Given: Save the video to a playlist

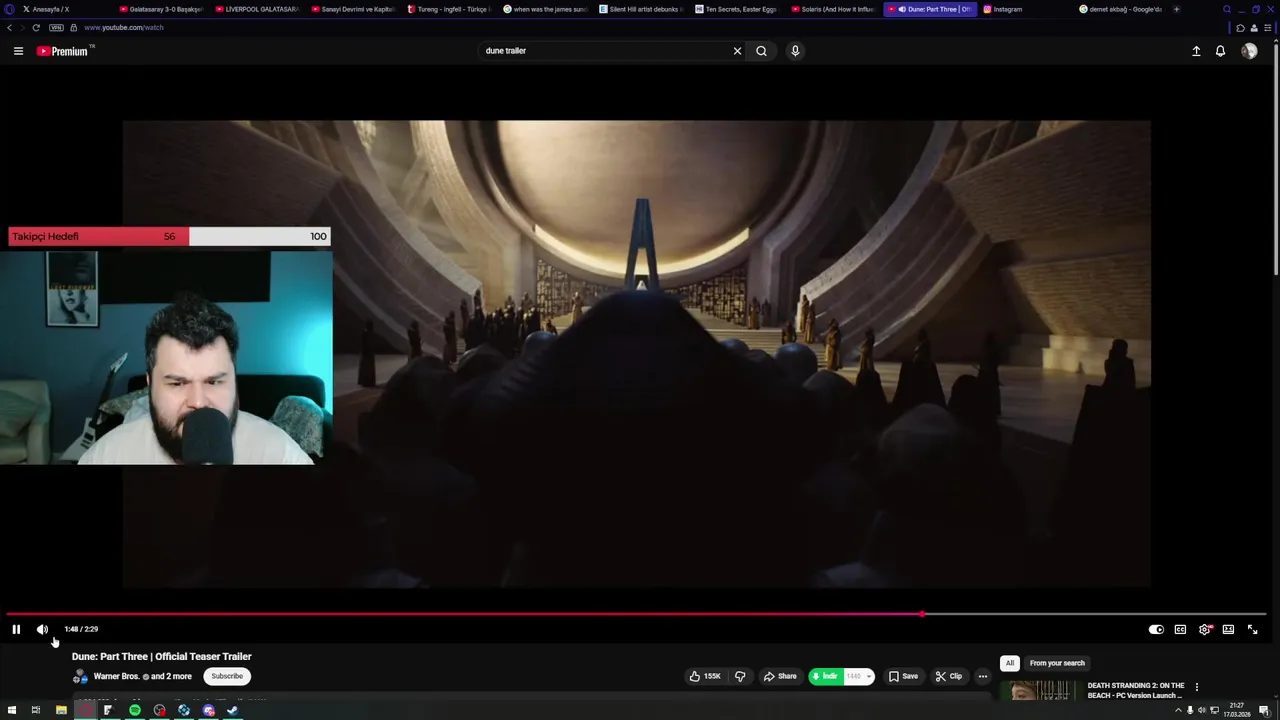Looking at the screenshot, I should tap(903, 676).
